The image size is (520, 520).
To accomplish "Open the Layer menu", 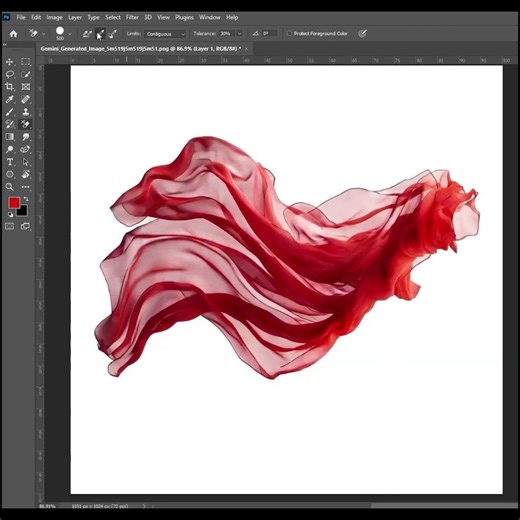I will pyautogui.click(x=75, y=17).
